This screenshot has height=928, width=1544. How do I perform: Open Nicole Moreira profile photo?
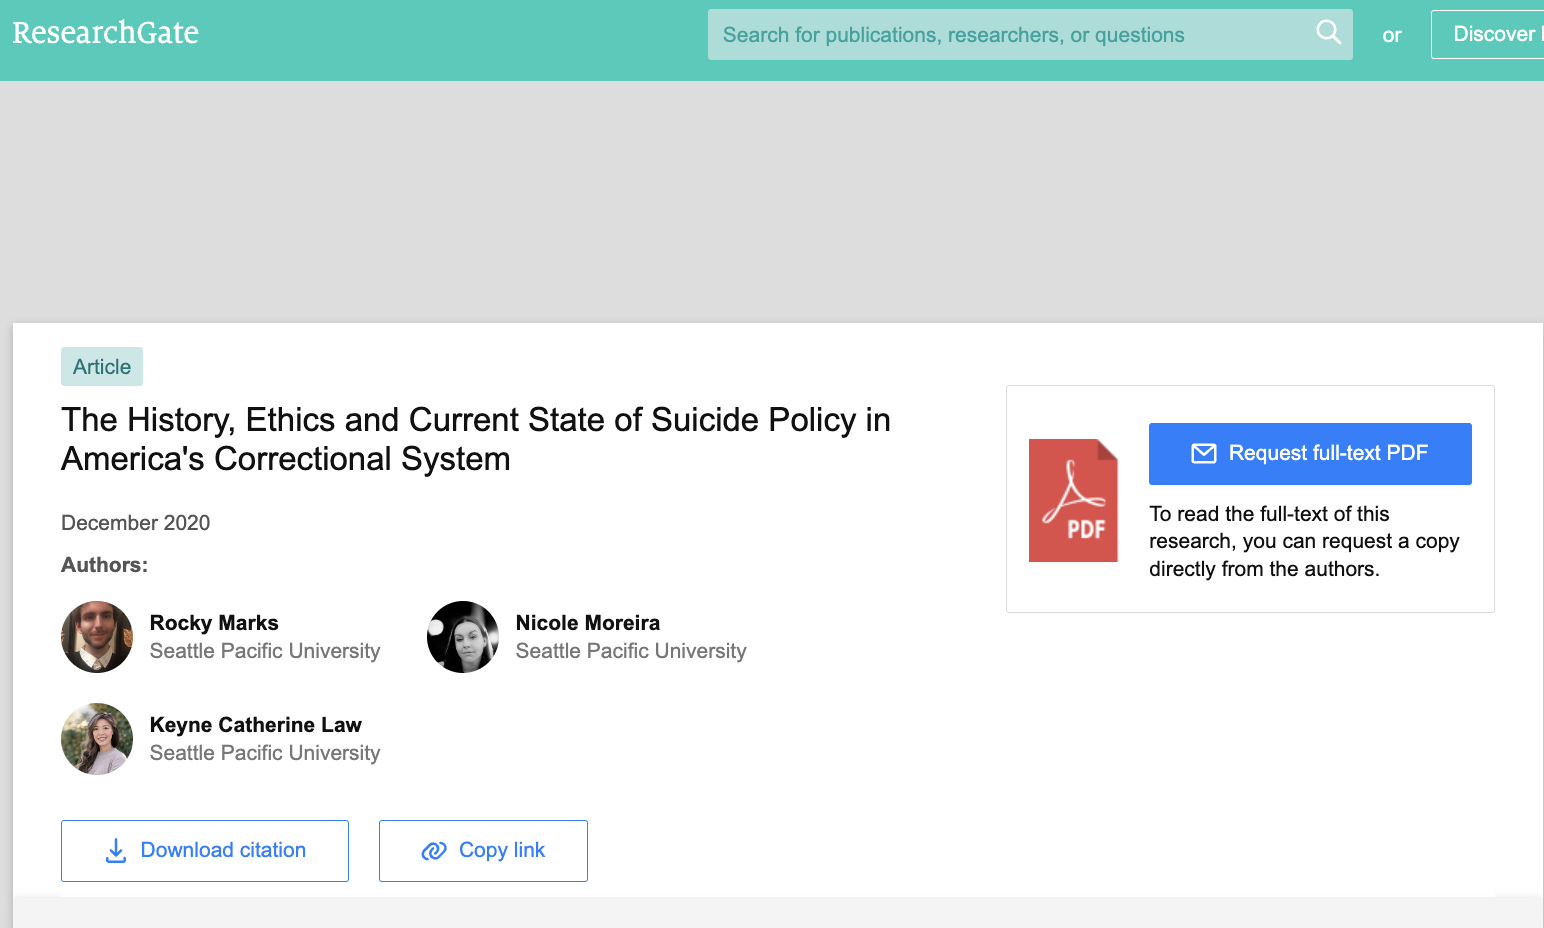pyautogui.click(x=463, y=637)
